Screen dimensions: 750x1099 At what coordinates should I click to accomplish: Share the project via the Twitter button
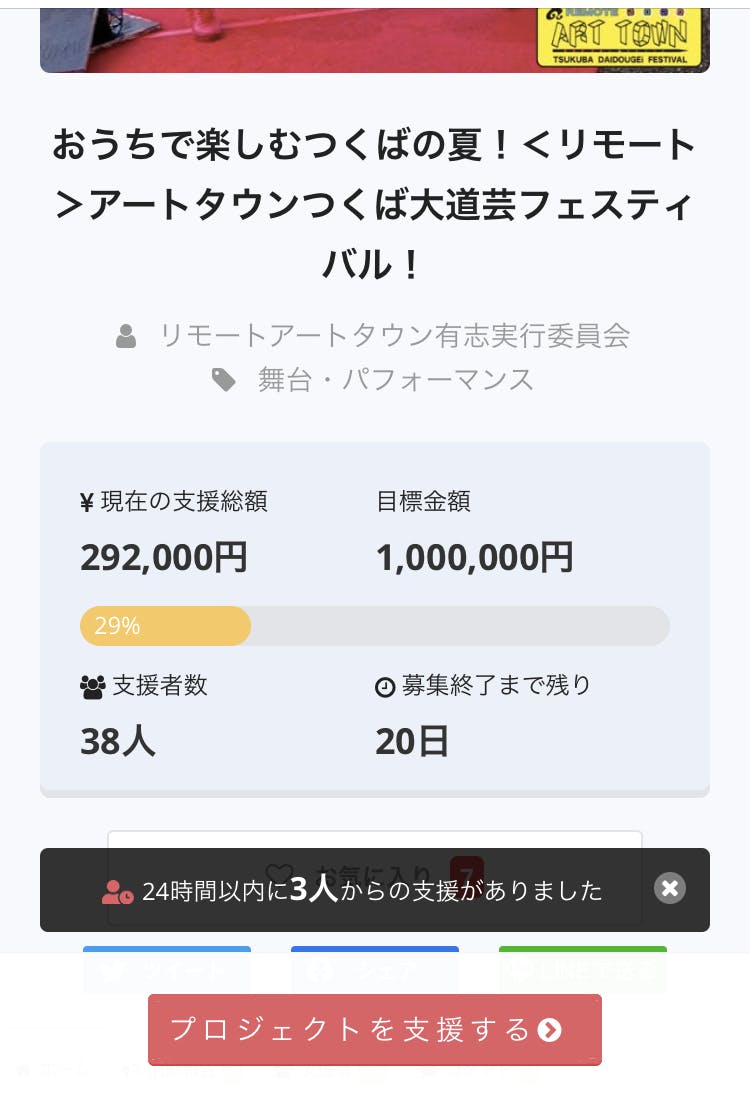[x=167, y=971]
